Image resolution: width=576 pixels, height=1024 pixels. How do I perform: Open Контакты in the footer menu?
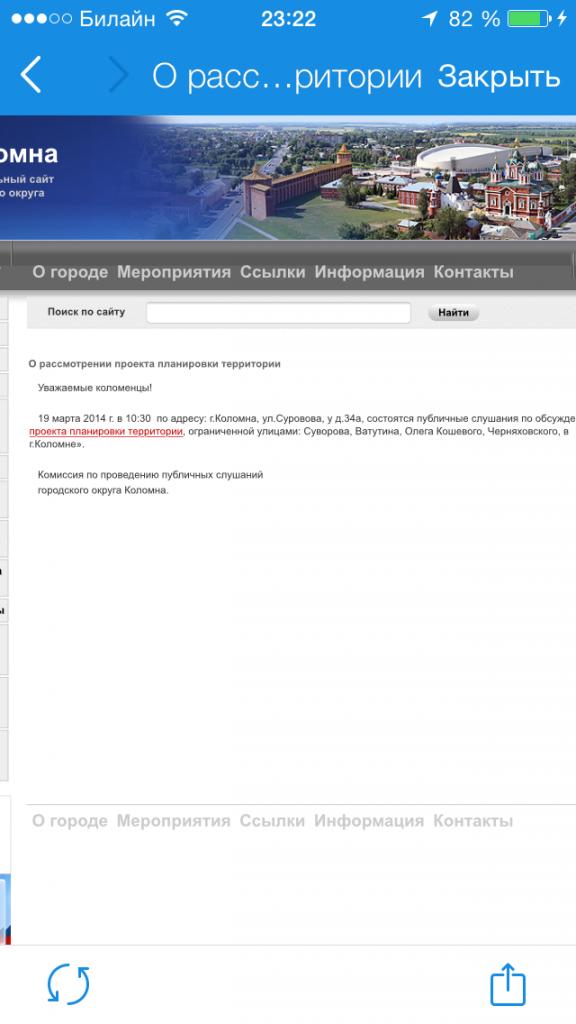473,821
